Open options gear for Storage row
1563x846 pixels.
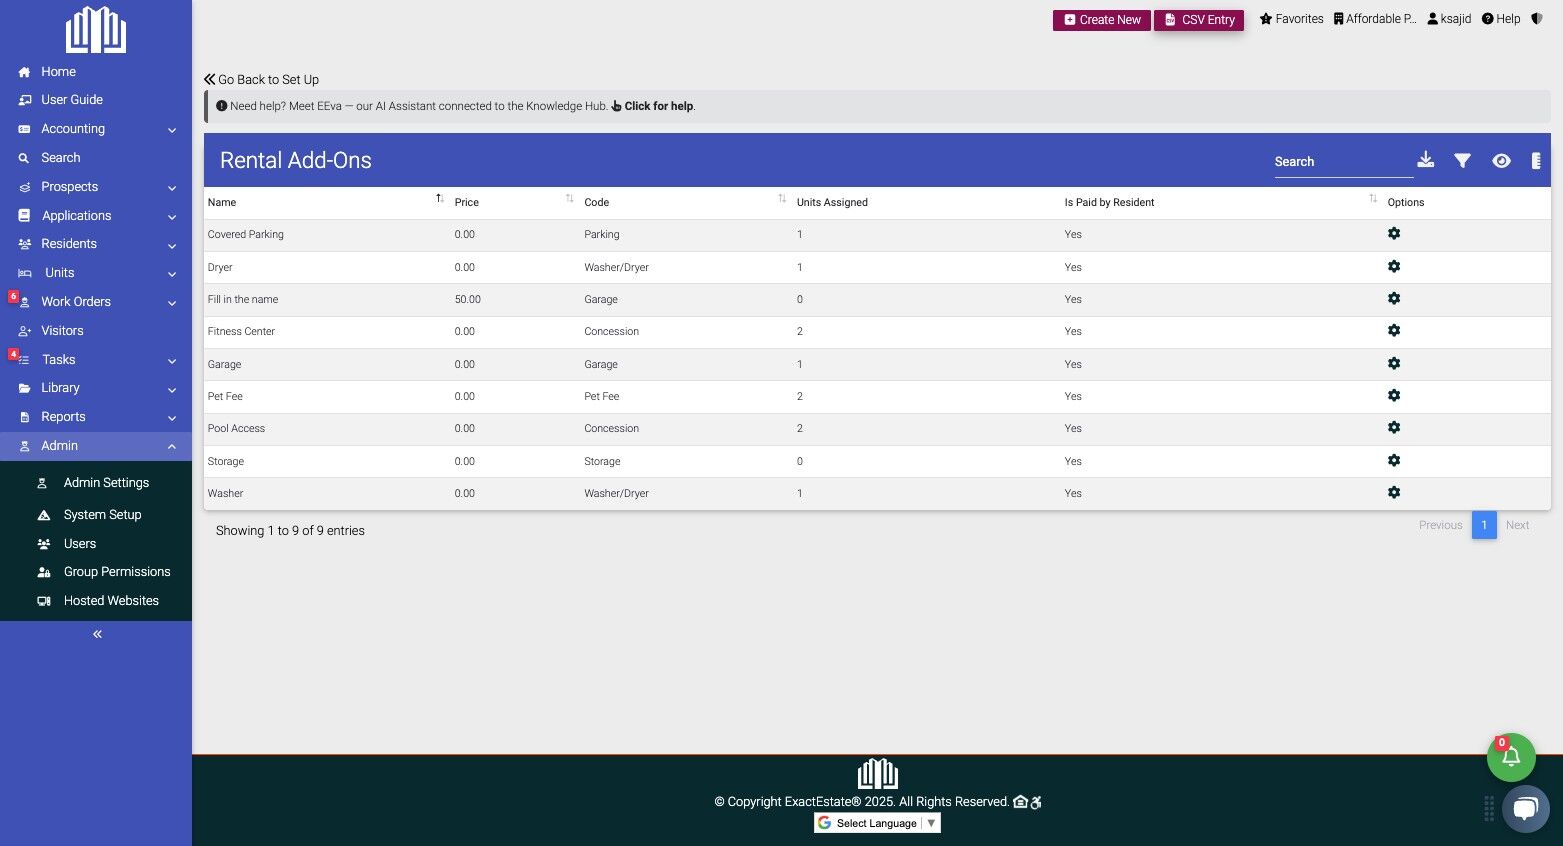tap(1394, 461)
